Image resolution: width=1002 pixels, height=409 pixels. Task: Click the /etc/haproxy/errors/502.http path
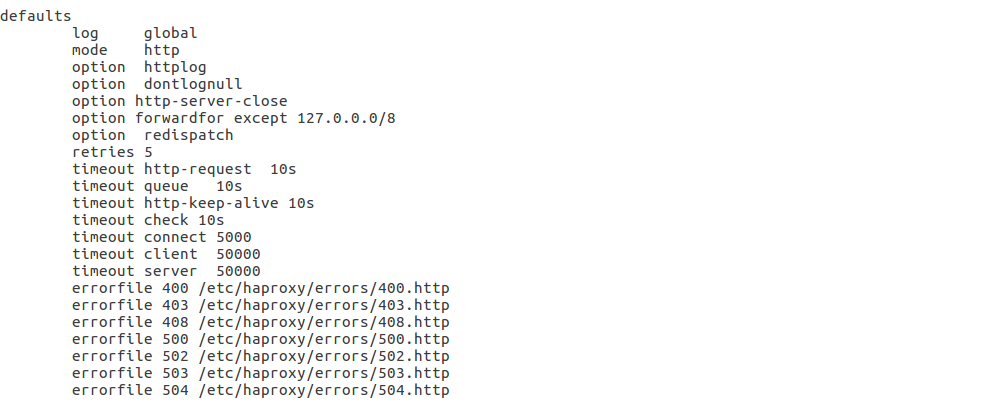(x=323, y=356)
